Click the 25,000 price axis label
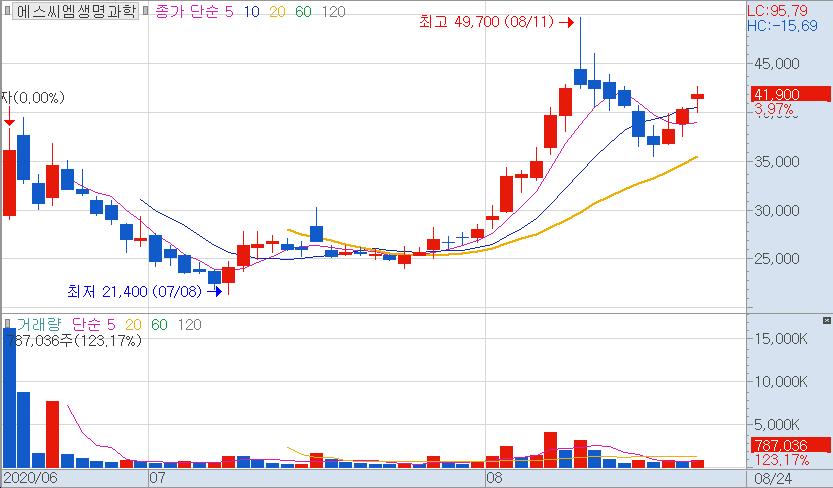This screenshot has width=833, height=488. pyautogui.click(x=777, y=259)
